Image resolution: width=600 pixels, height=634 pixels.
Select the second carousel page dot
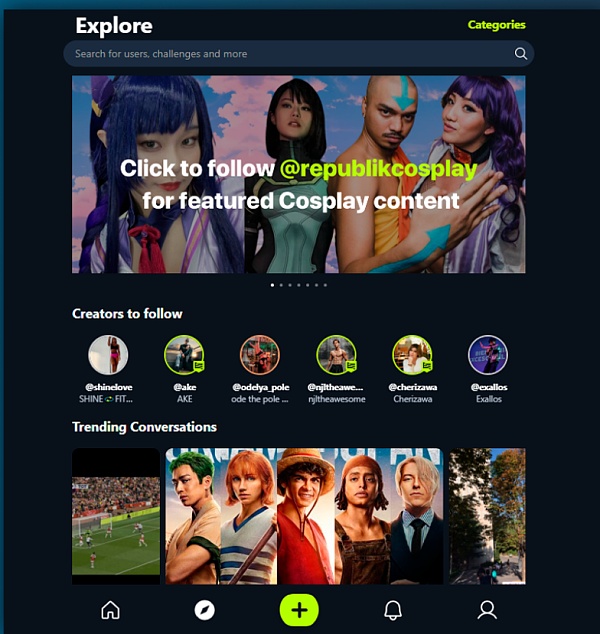tap(281, 285)
